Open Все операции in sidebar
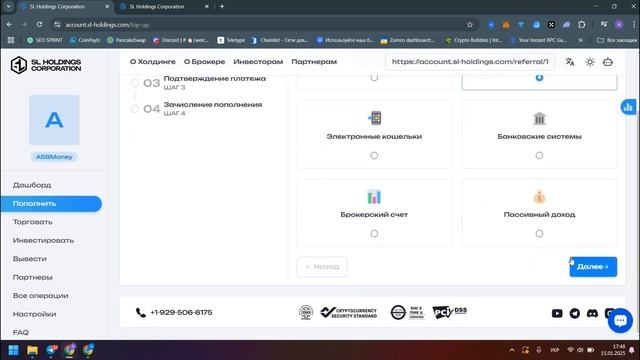The image size is (640, 360). 40,296
